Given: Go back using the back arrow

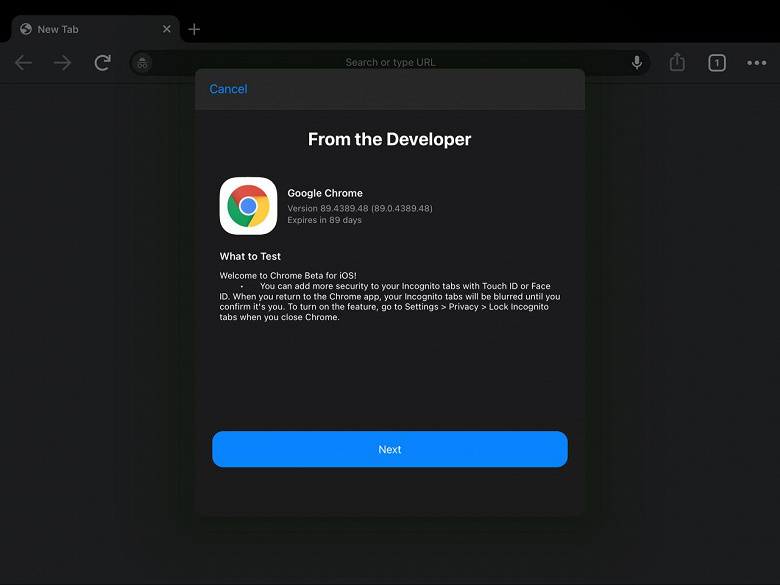Looking at the screenshot, I should pyautogui.click(x=23, y=63).
